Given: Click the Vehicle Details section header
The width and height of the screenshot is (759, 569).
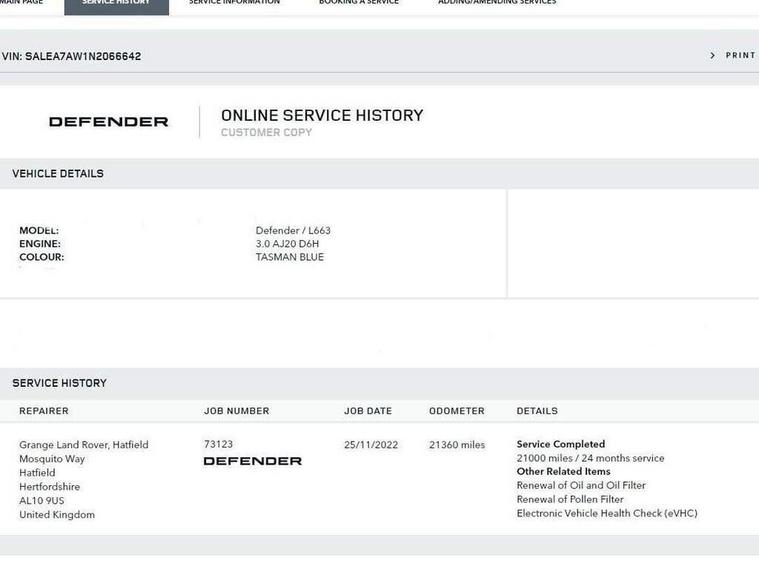Looking at the screenshot, I should click(x=58, y=174).
